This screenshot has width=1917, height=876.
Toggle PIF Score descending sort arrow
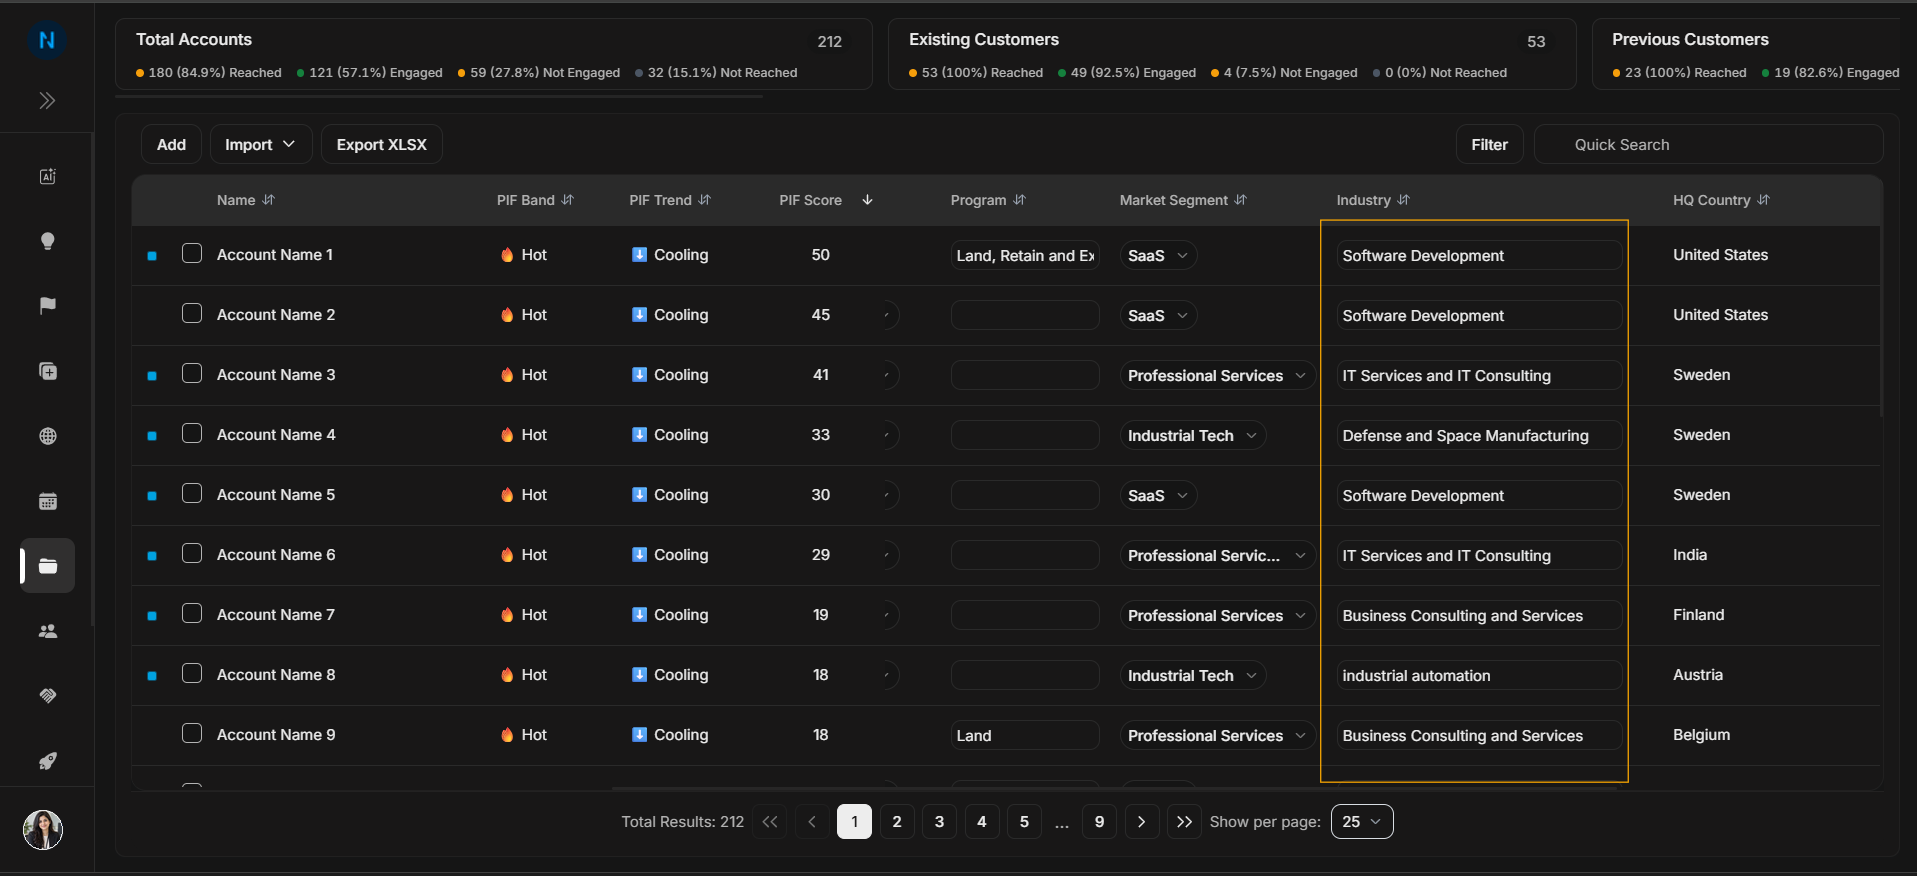[867, 200]
